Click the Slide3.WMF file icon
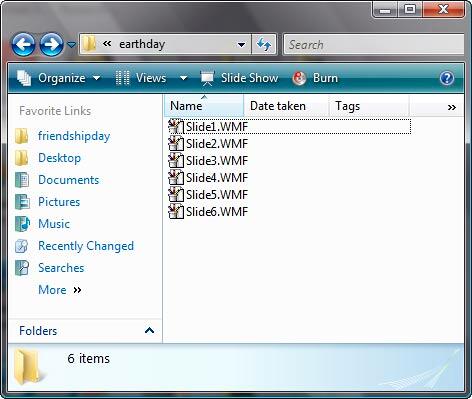 point(176,161)
